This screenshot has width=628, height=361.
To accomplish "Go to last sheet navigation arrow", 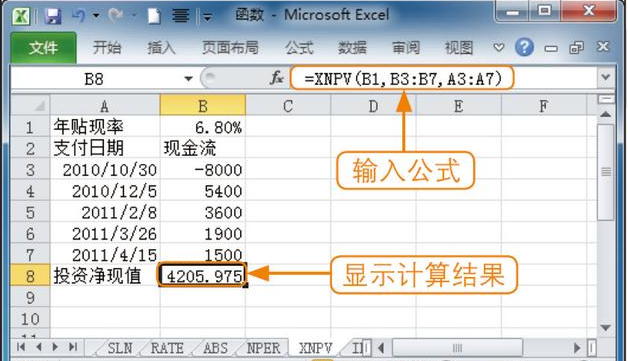I will [x=73, y=347].
